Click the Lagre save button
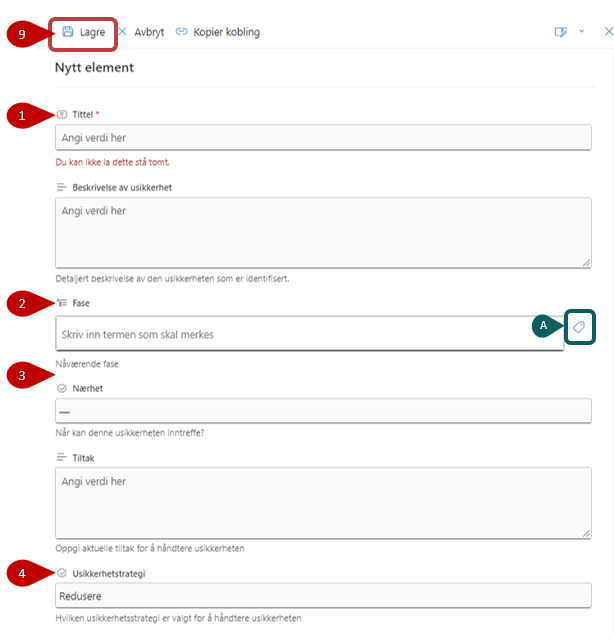Image resolution: width=614 pixels, height=643 pixels. tap(83, 32)
